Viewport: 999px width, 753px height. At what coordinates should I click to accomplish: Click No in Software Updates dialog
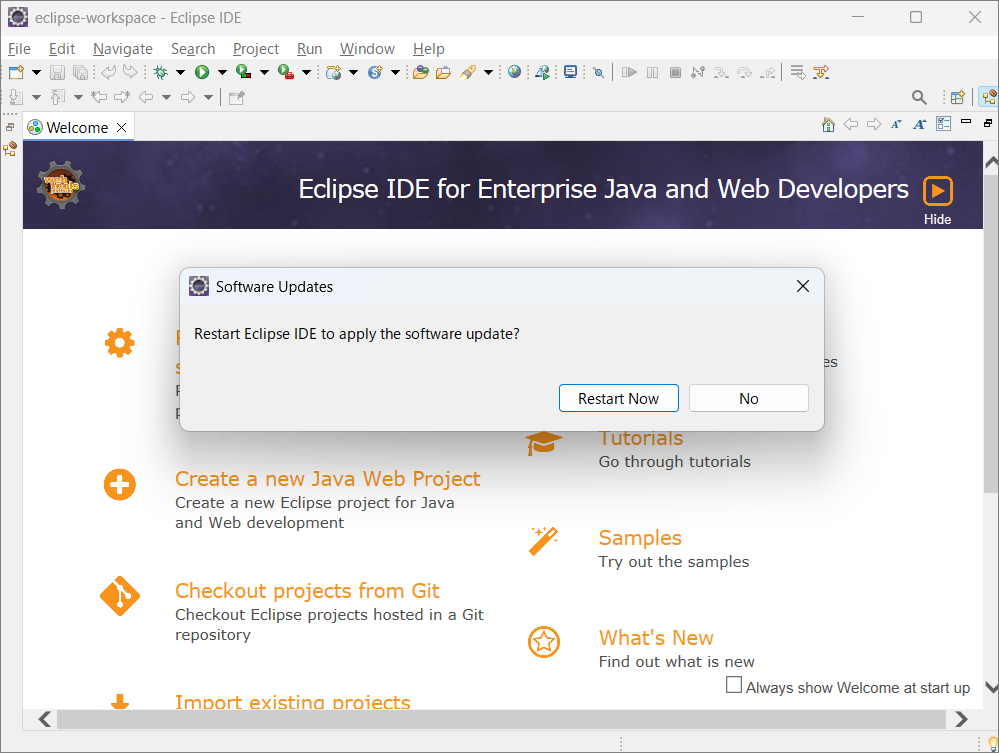pos(749,398)
